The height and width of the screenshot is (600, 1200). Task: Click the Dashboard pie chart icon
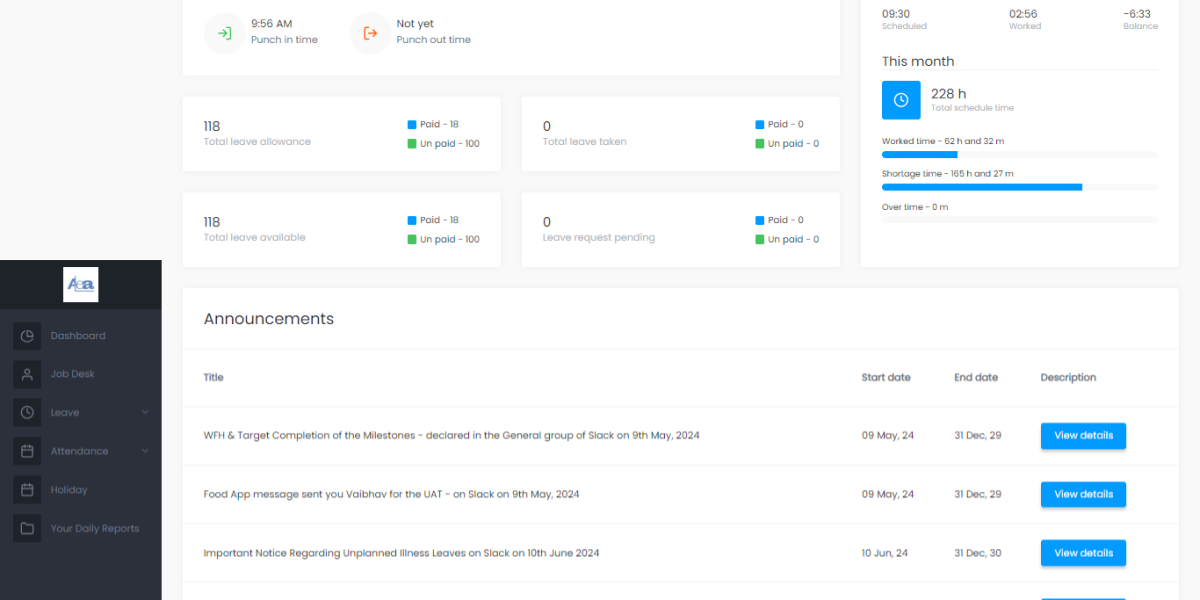[x=27, y=336]
